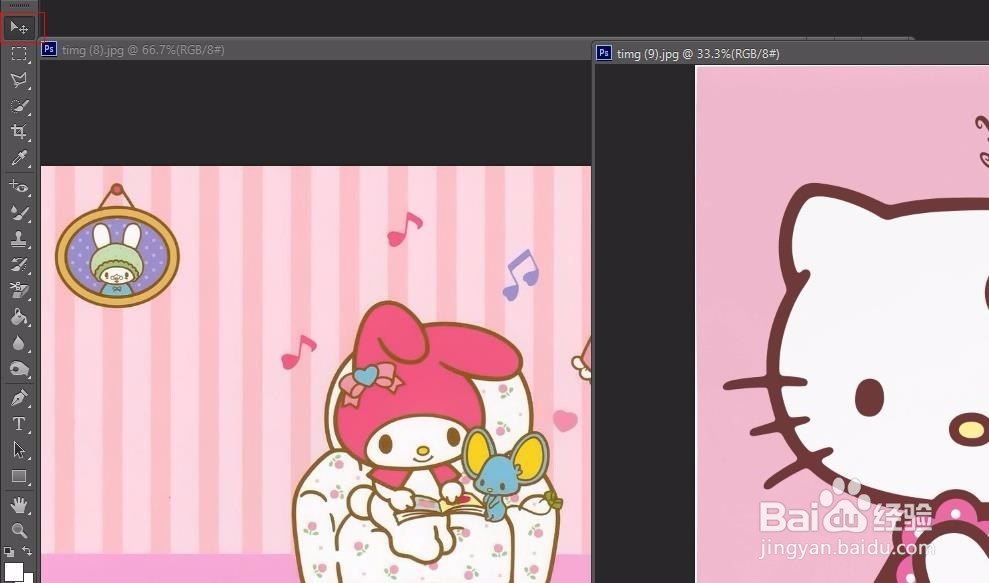
Task: Click the Ps icon of timg (8).jpg
Action: click(49, 49)
